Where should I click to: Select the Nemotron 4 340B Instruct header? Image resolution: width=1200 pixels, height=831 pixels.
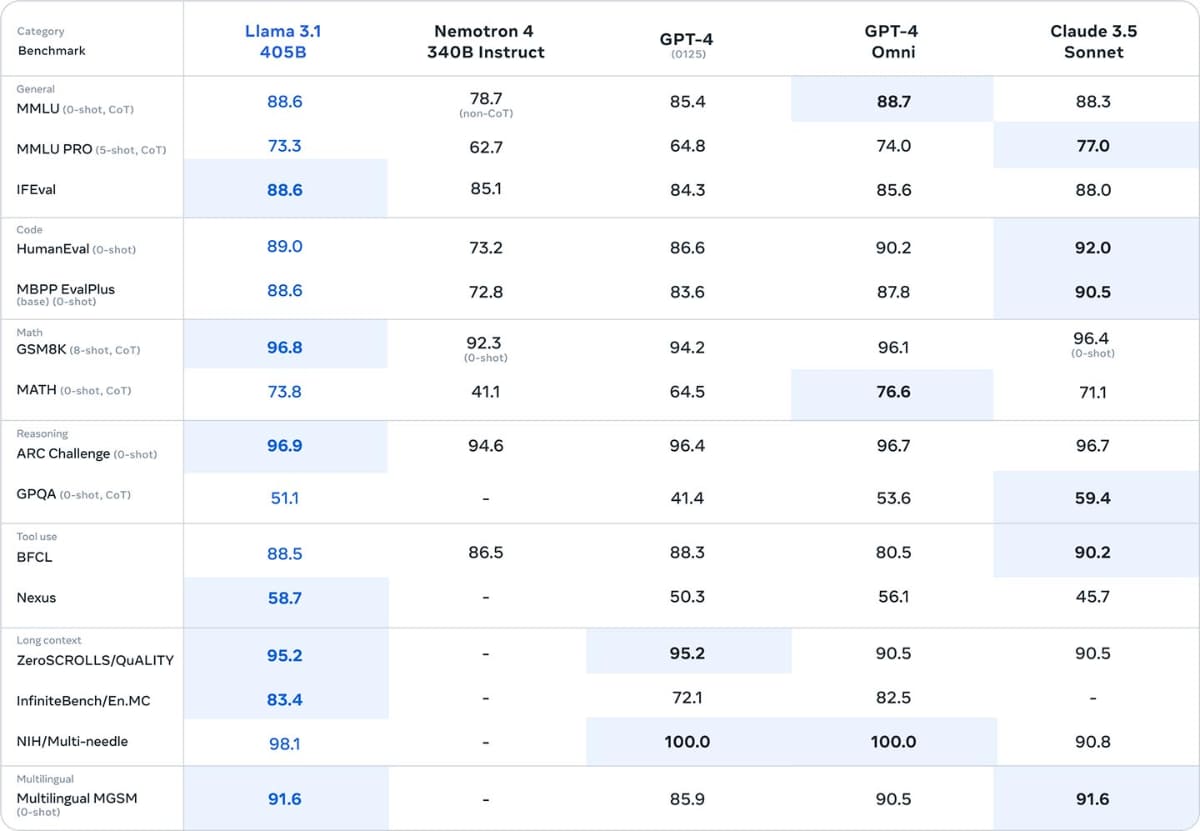(485, 41)
